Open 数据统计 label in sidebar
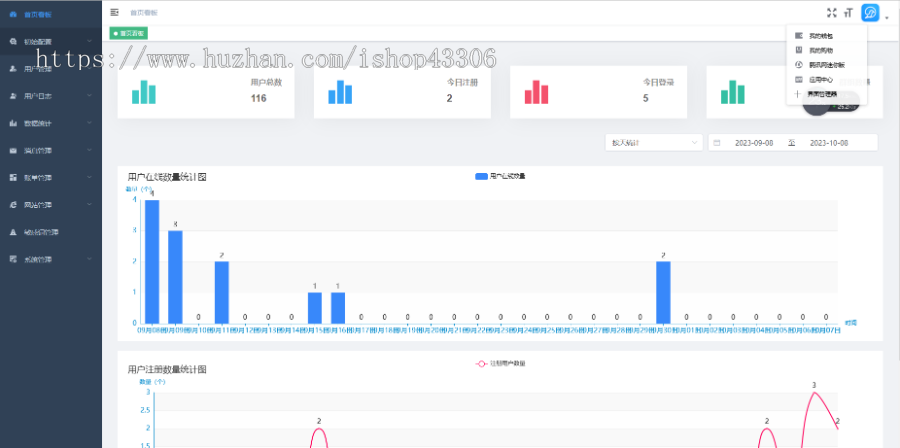The width and height of the screenshot is (900, 448). pos(38,123)
